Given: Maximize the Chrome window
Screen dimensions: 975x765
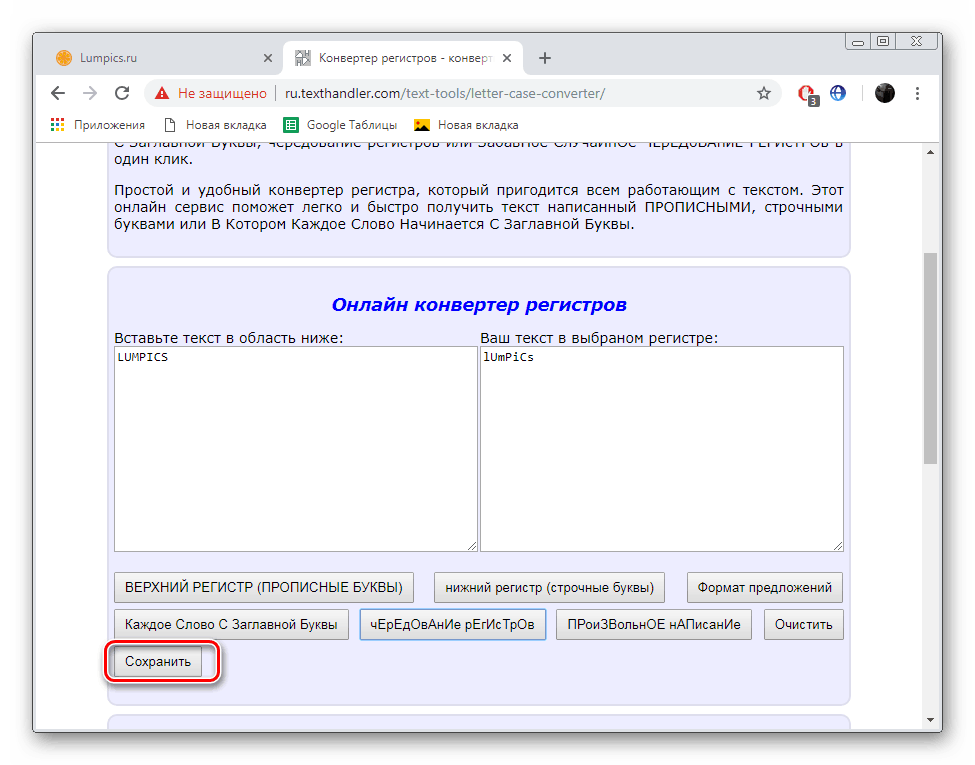Looking at the screenshot, I should (883, 42).
